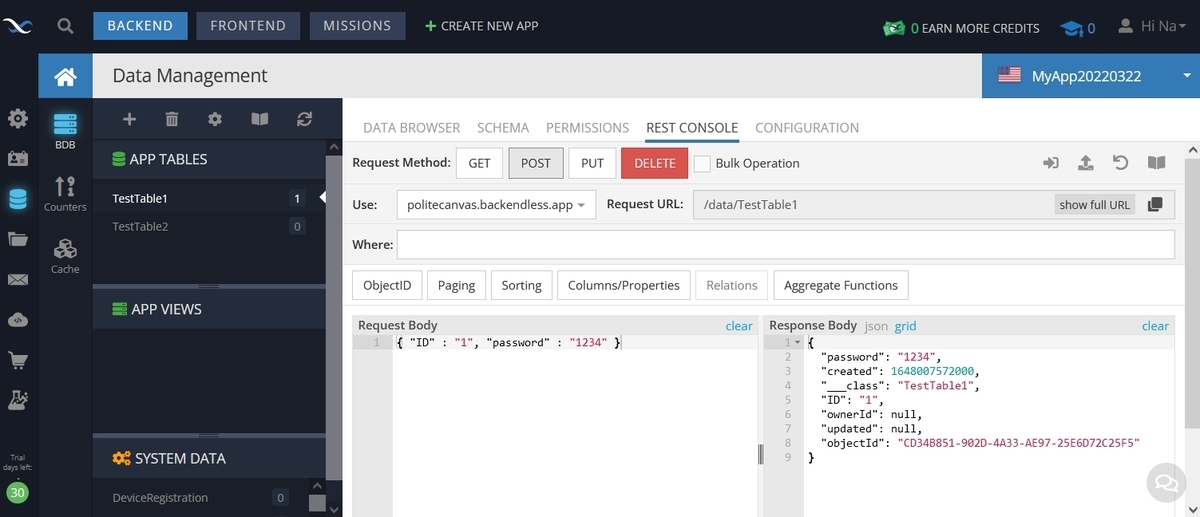Open the Cloud Code icon in sidebar
Image resolution: width=1200 pixels, height=517 pixels.
pos(18,320)
